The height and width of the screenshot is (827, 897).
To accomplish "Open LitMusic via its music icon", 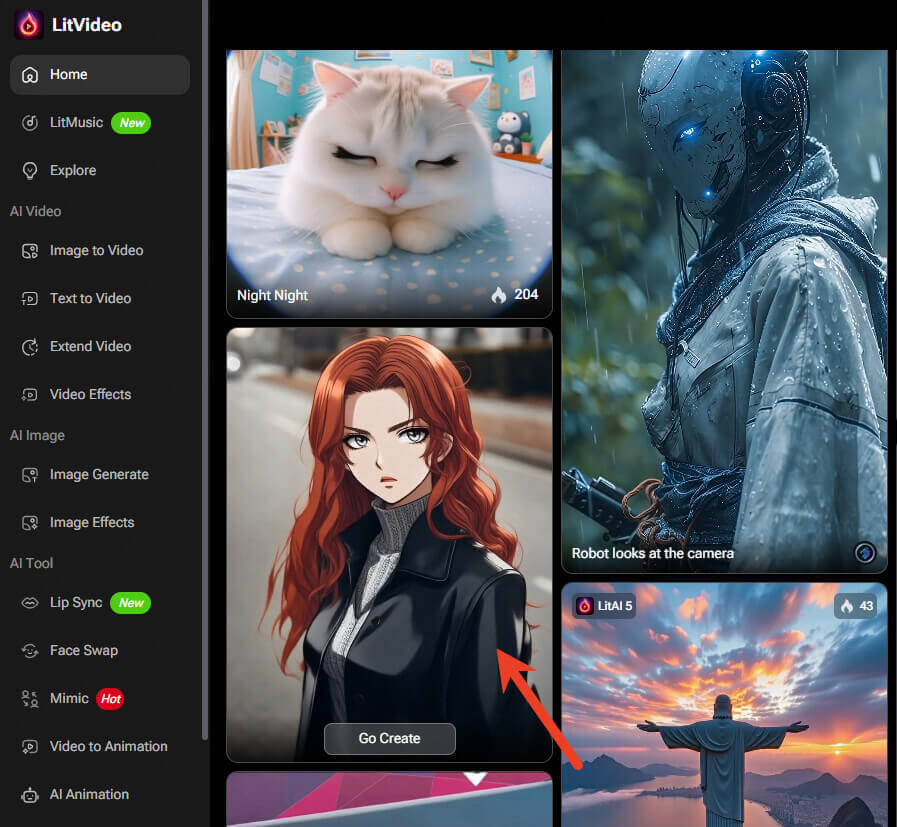I will point(30,123).
